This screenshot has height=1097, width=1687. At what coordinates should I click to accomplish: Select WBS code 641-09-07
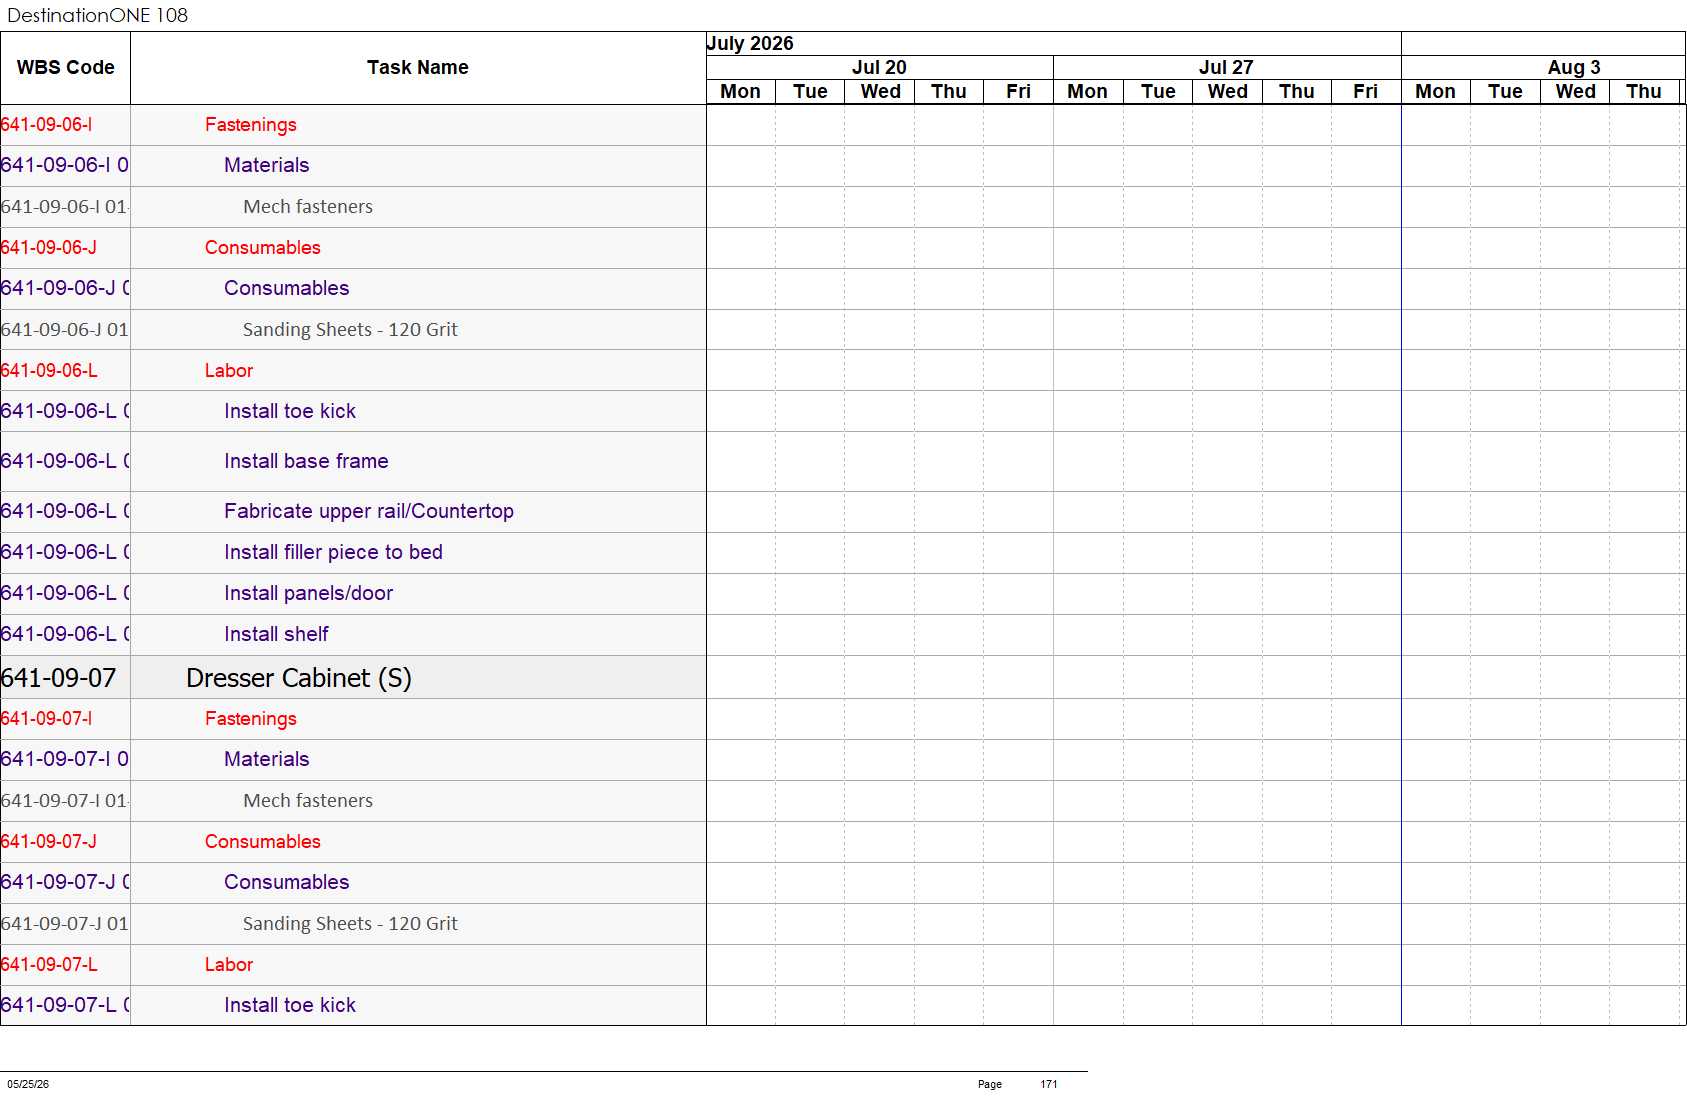point(59,678)
